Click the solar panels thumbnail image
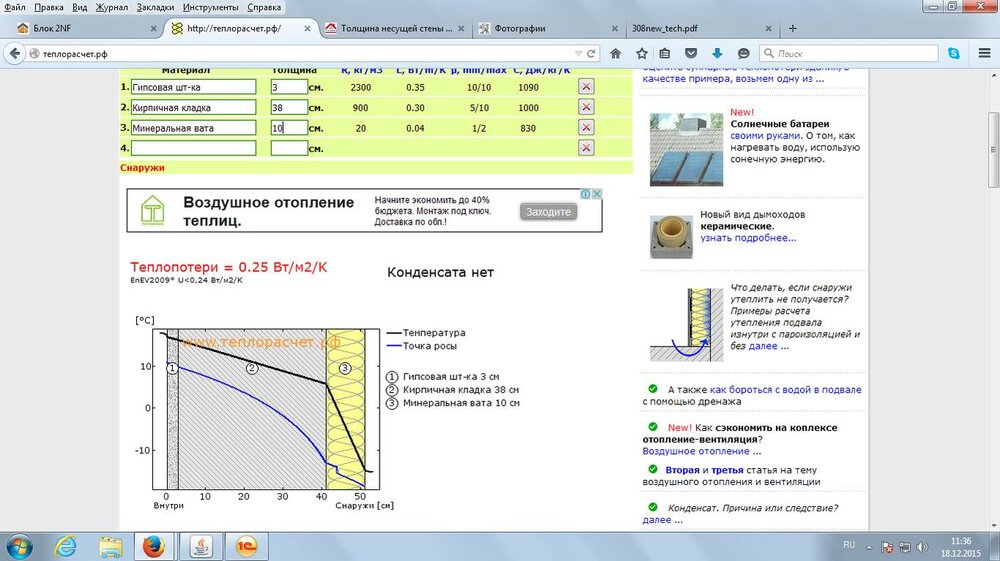The height and width of the screenshot is (561, 1000). click(x=686, y=148)
